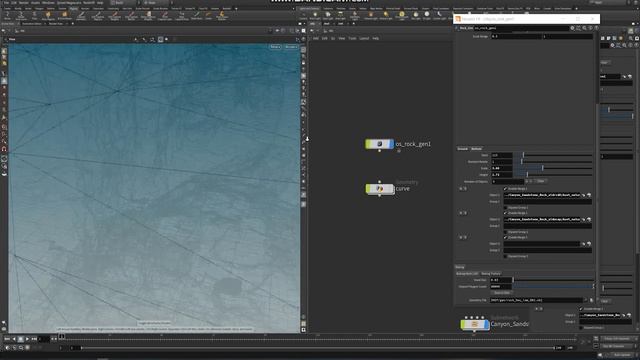Switch to the Refine tab
This screenshot has width=640, height=360.
point(476,149)
